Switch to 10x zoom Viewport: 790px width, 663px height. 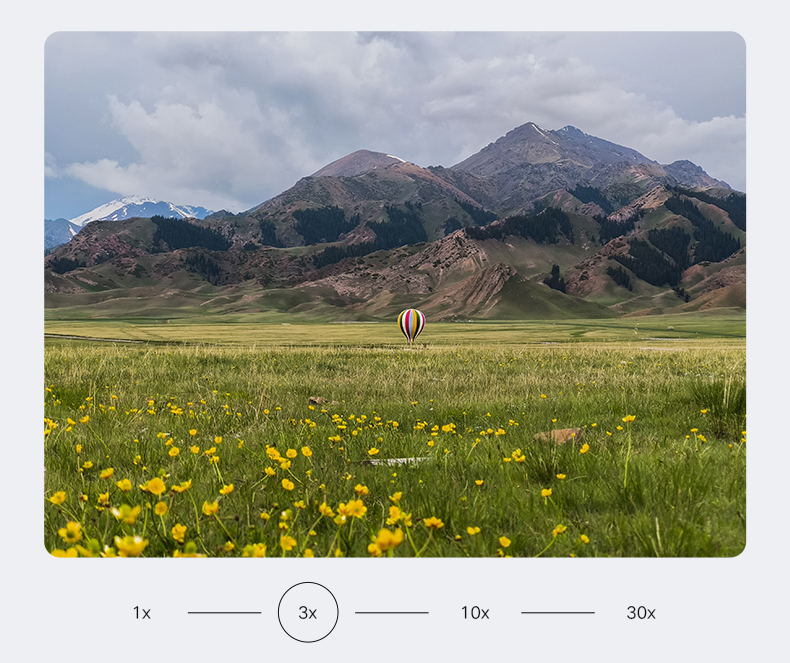pyautogui.click(x=475, y=613)
